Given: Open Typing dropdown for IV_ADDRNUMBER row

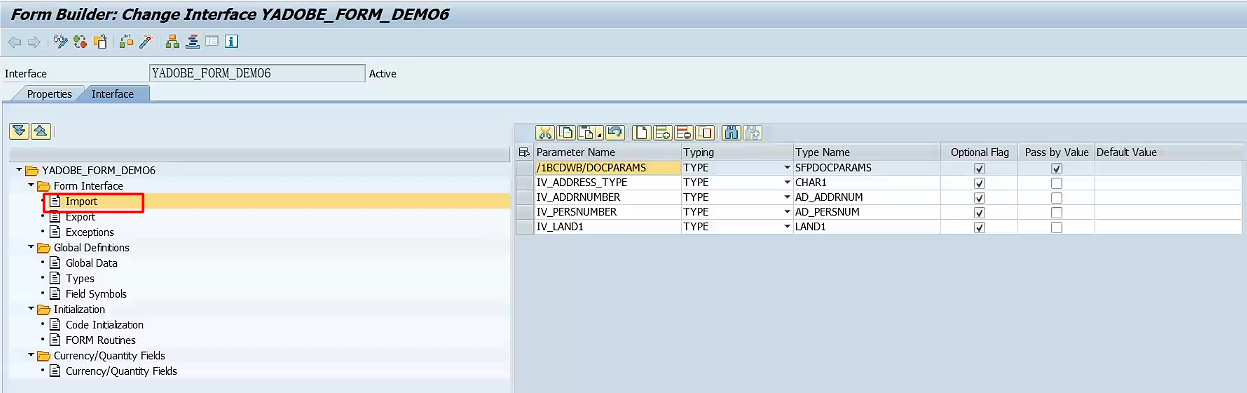Looking at the screenshot, I should [x=787, y=198].
